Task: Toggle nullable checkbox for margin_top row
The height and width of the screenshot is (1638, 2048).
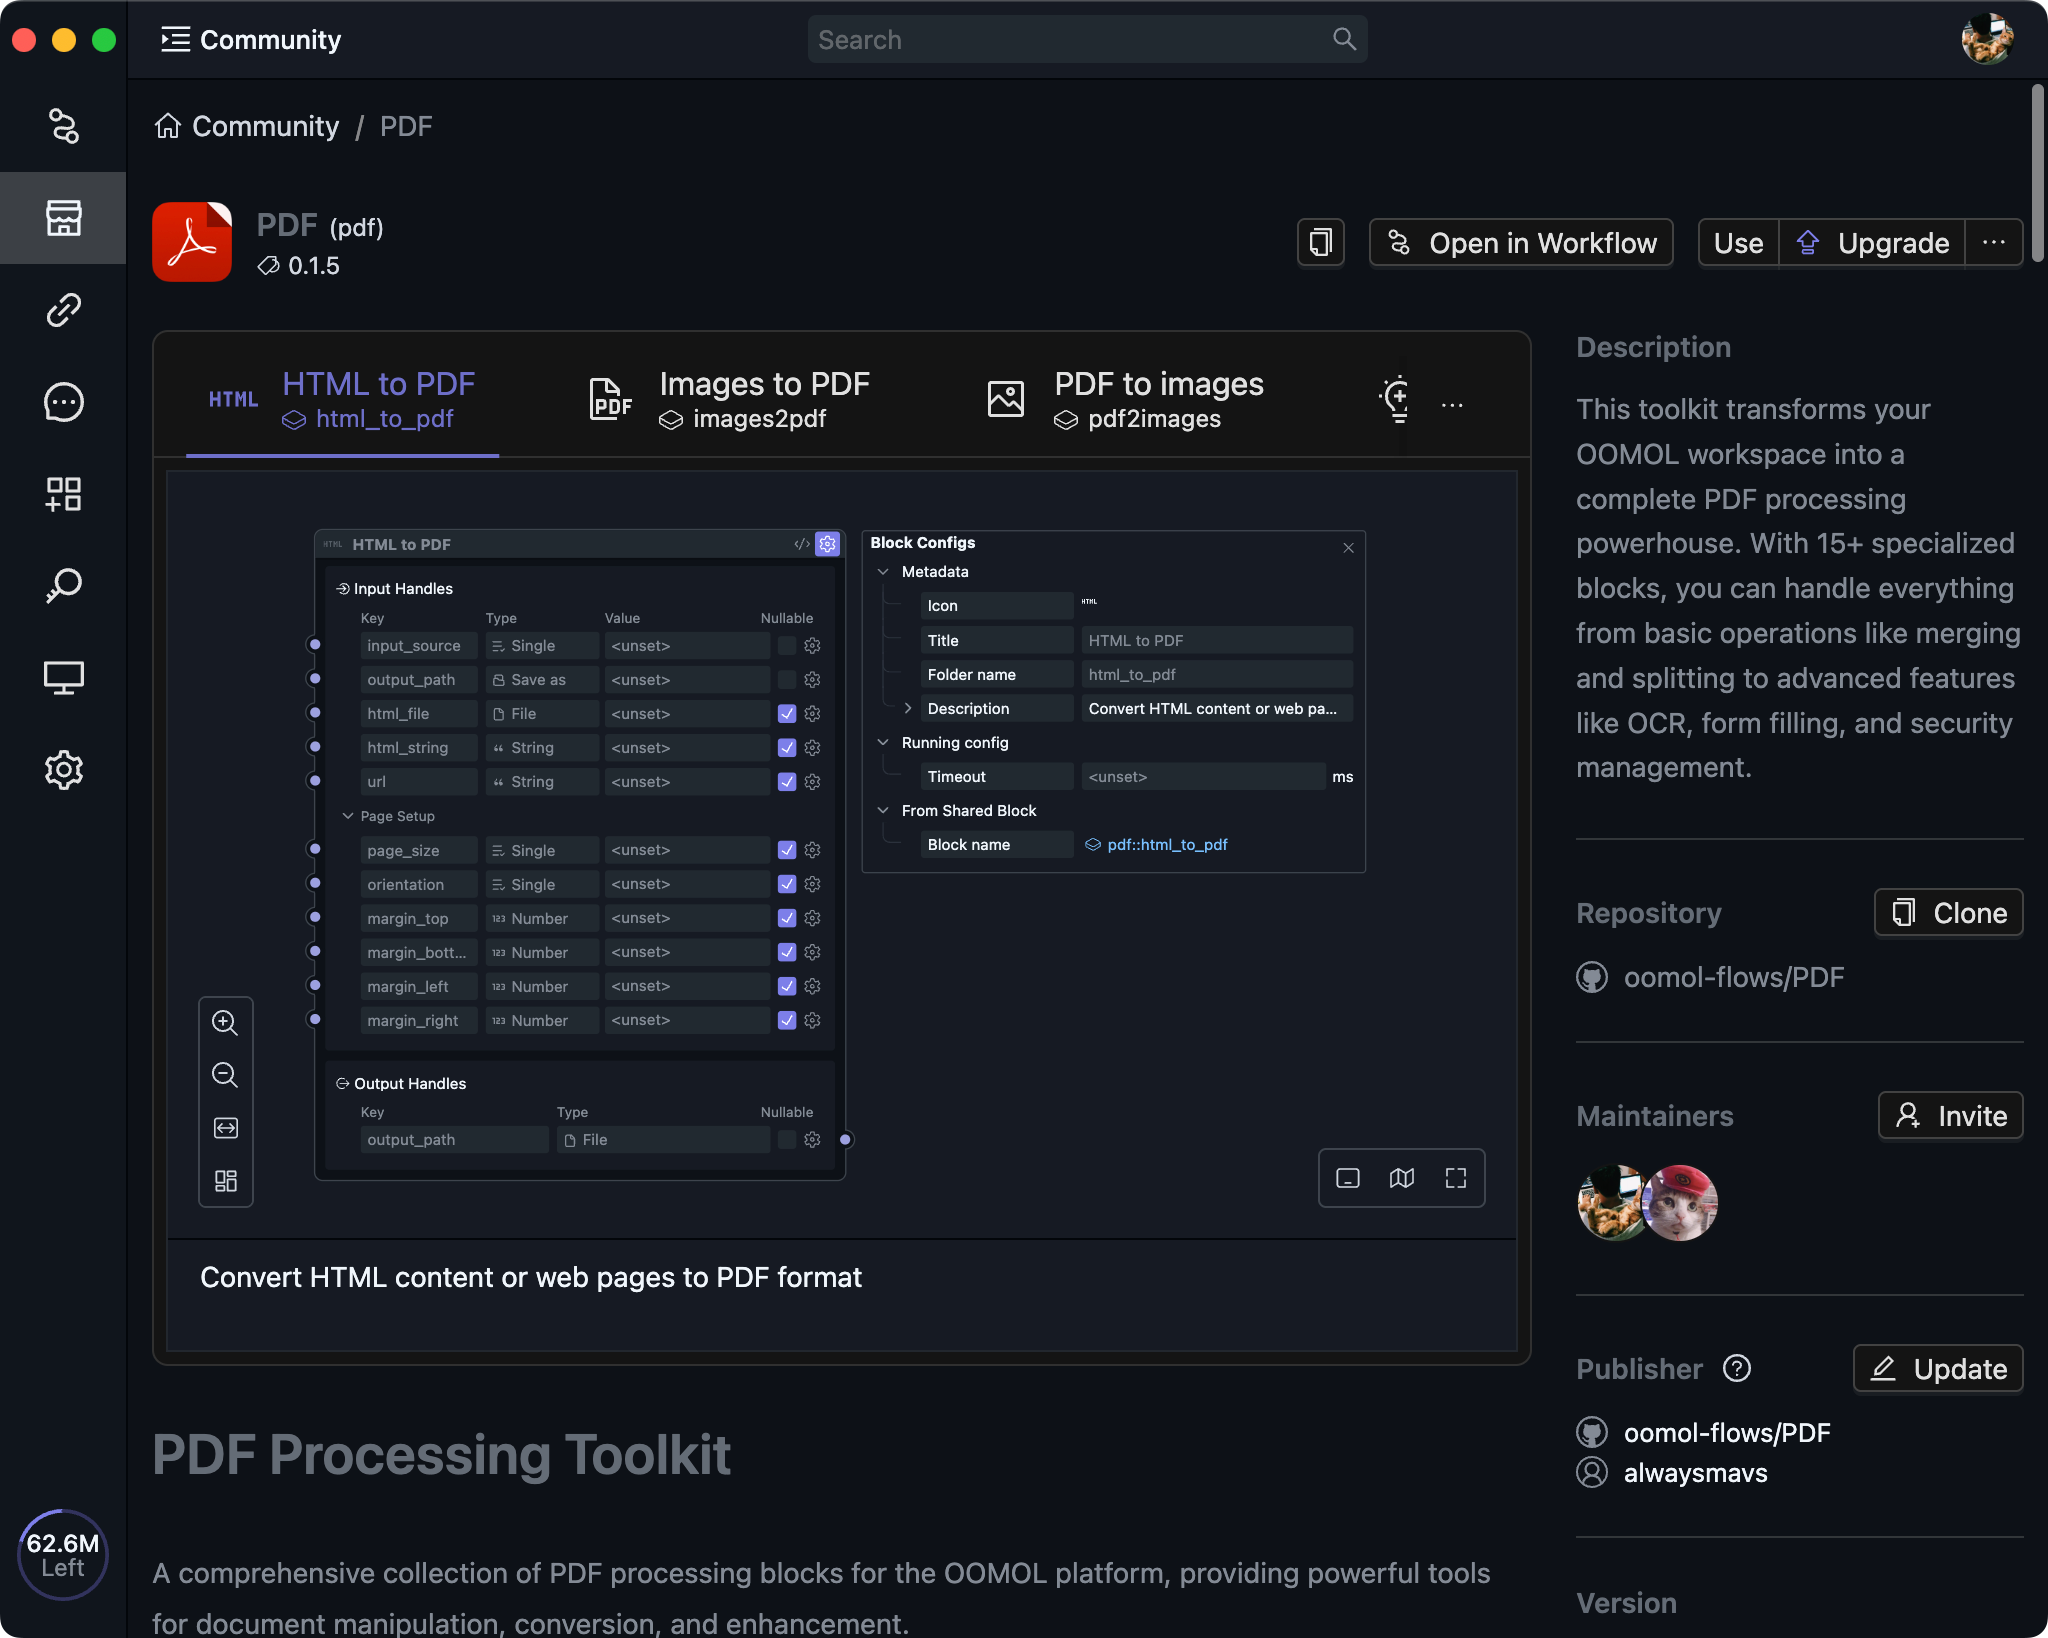Action: pyautogui.click(x=787, y=918)
